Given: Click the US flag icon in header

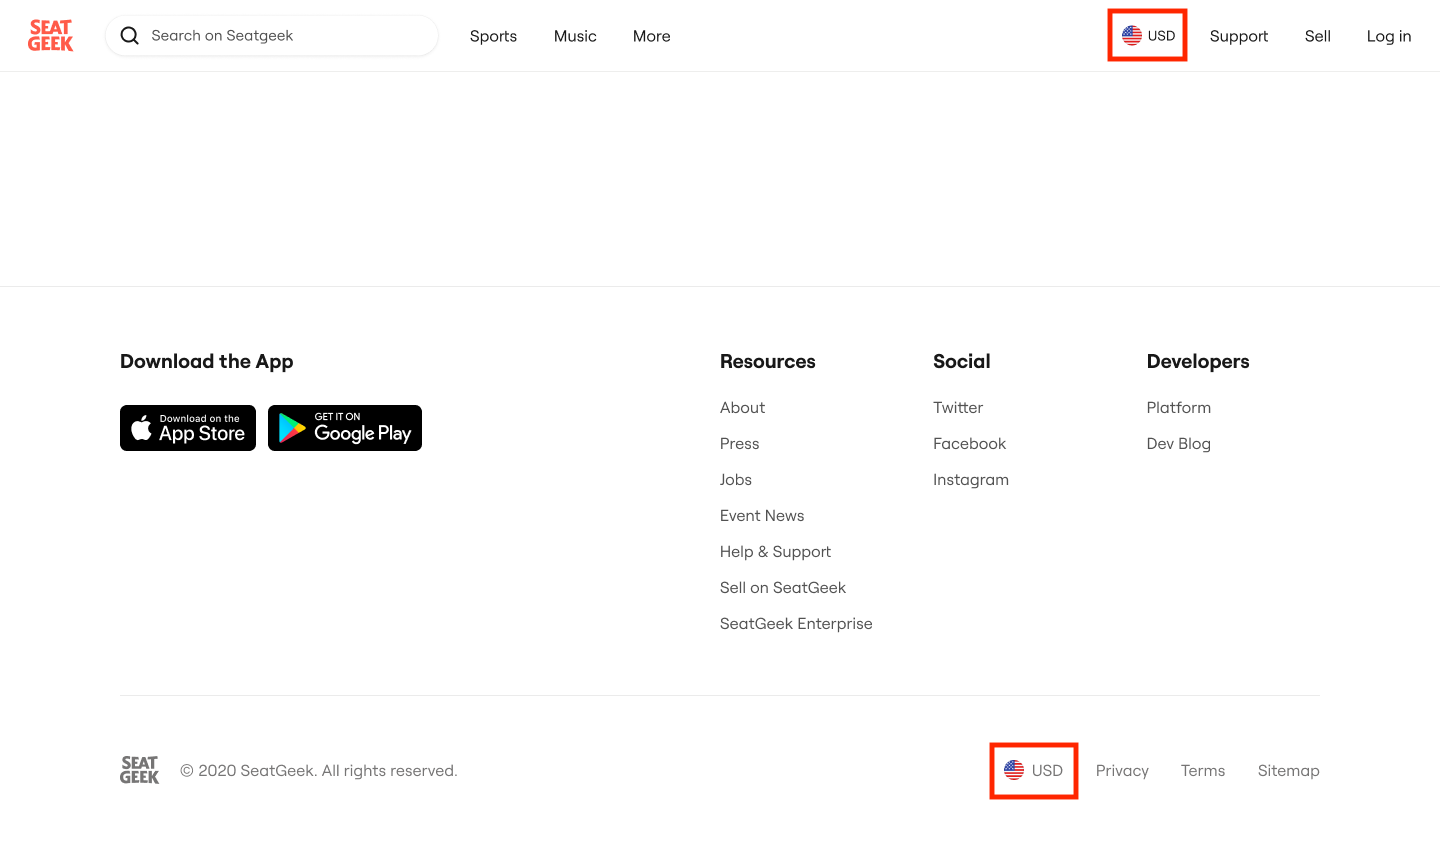Looking at the screenshot, I should (x=1132, y=36).
